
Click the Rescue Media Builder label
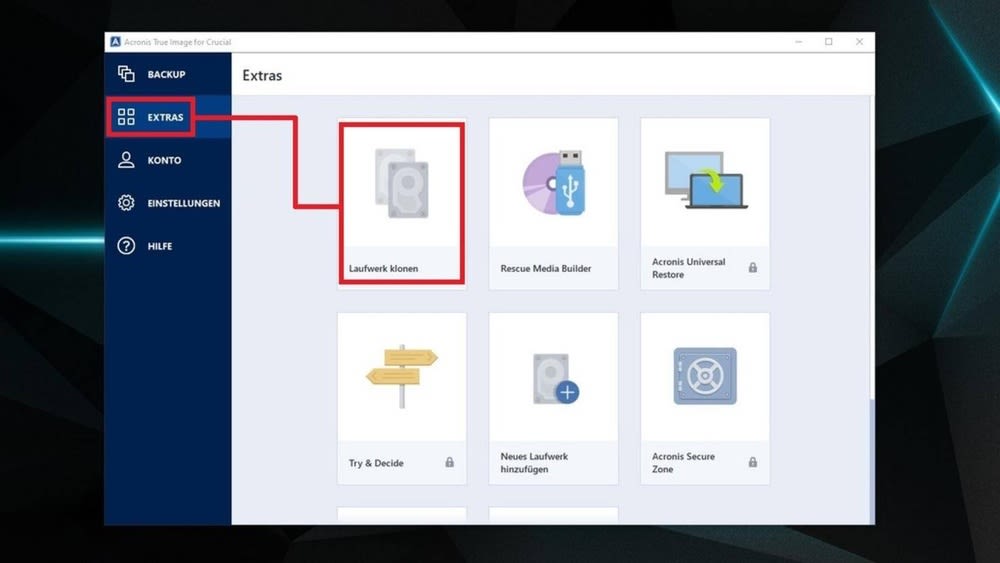tap(546, 268)
